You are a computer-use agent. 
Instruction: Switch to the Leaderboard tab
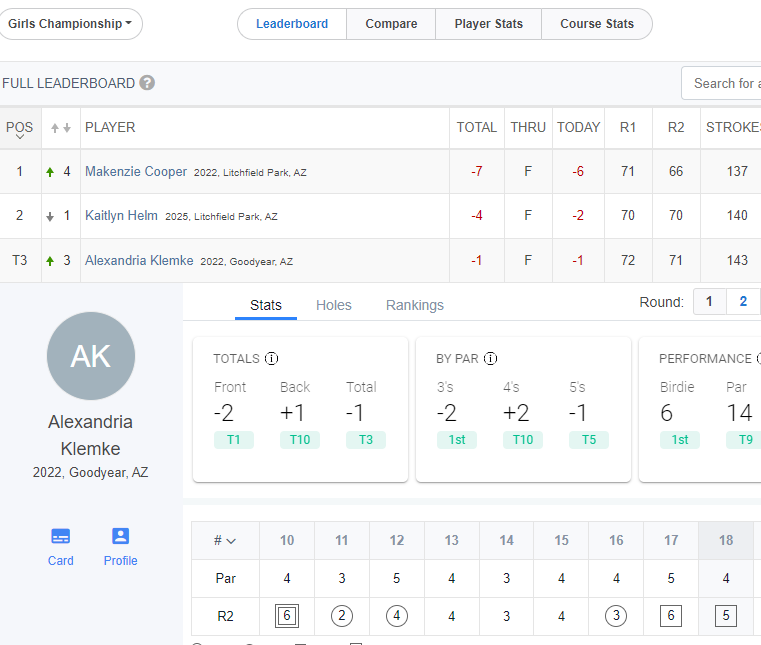coord(292,24)
